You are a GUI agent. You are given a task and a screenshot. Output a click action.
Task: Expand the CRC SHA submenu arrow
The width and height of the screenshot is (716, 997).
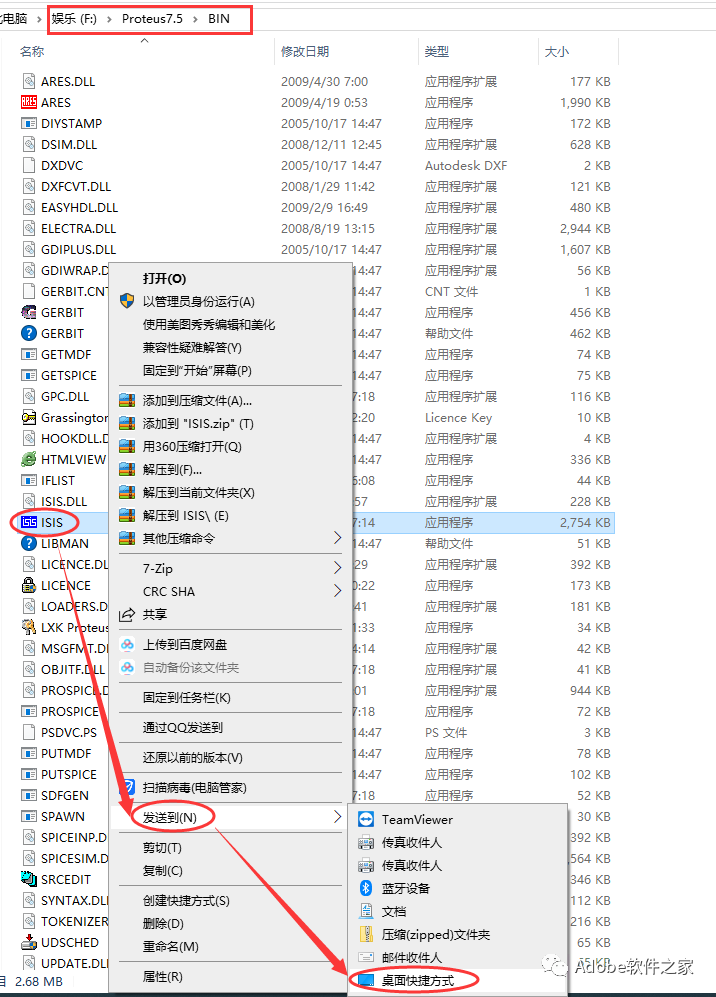pos(337,591)
